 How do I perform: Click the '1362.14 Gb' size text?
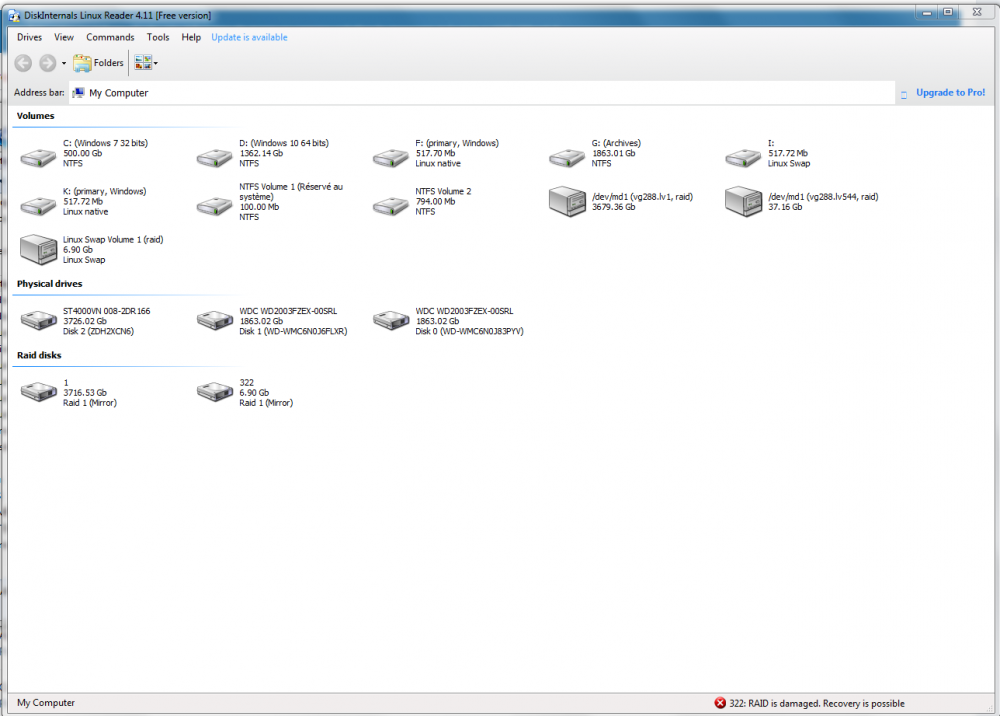(261, 153)
